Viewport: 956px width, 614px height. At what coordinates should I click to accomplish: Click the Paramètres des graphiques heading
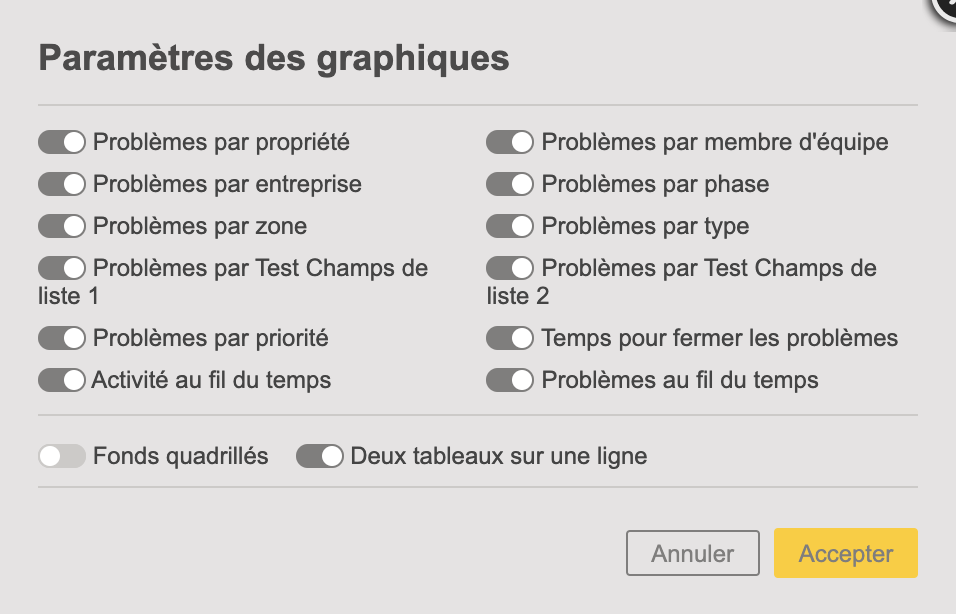[x=274, y=59]
